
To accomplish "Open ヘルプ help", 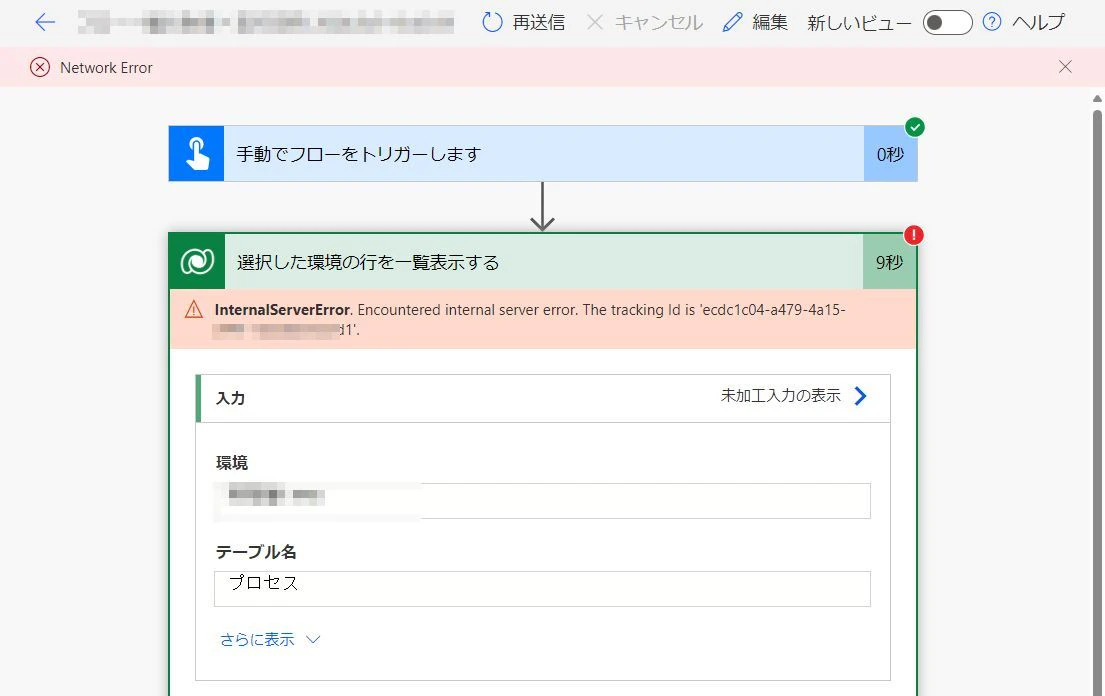I will click(1023, 23).
